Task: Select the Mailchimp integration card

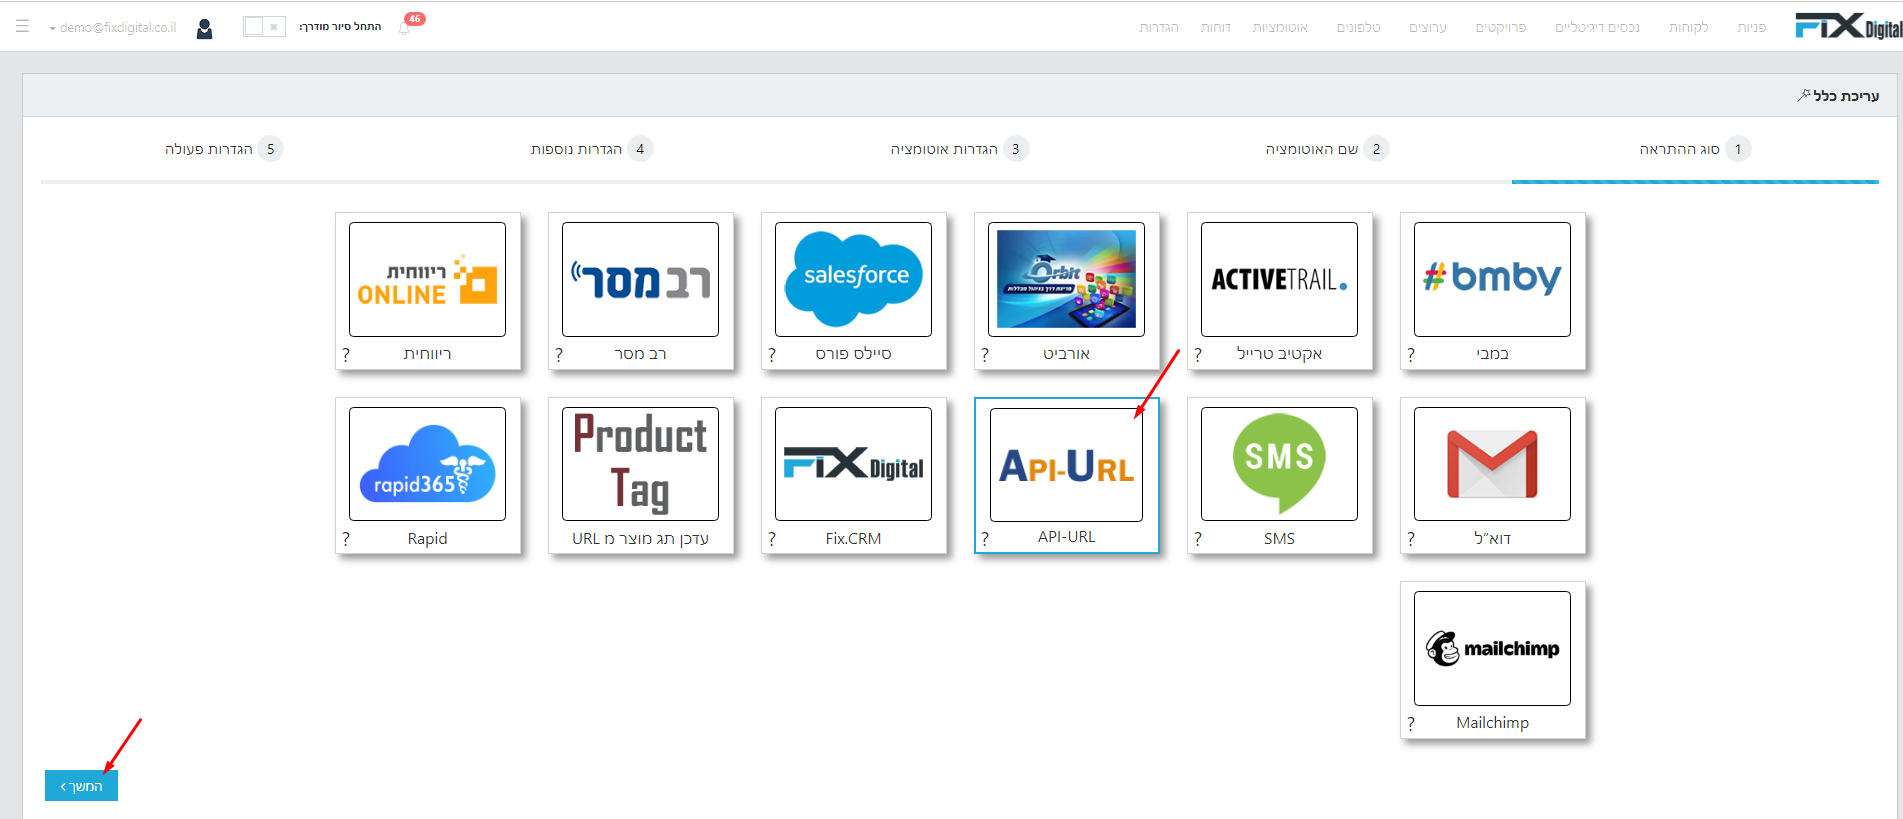Action: tap(1492, 660)
